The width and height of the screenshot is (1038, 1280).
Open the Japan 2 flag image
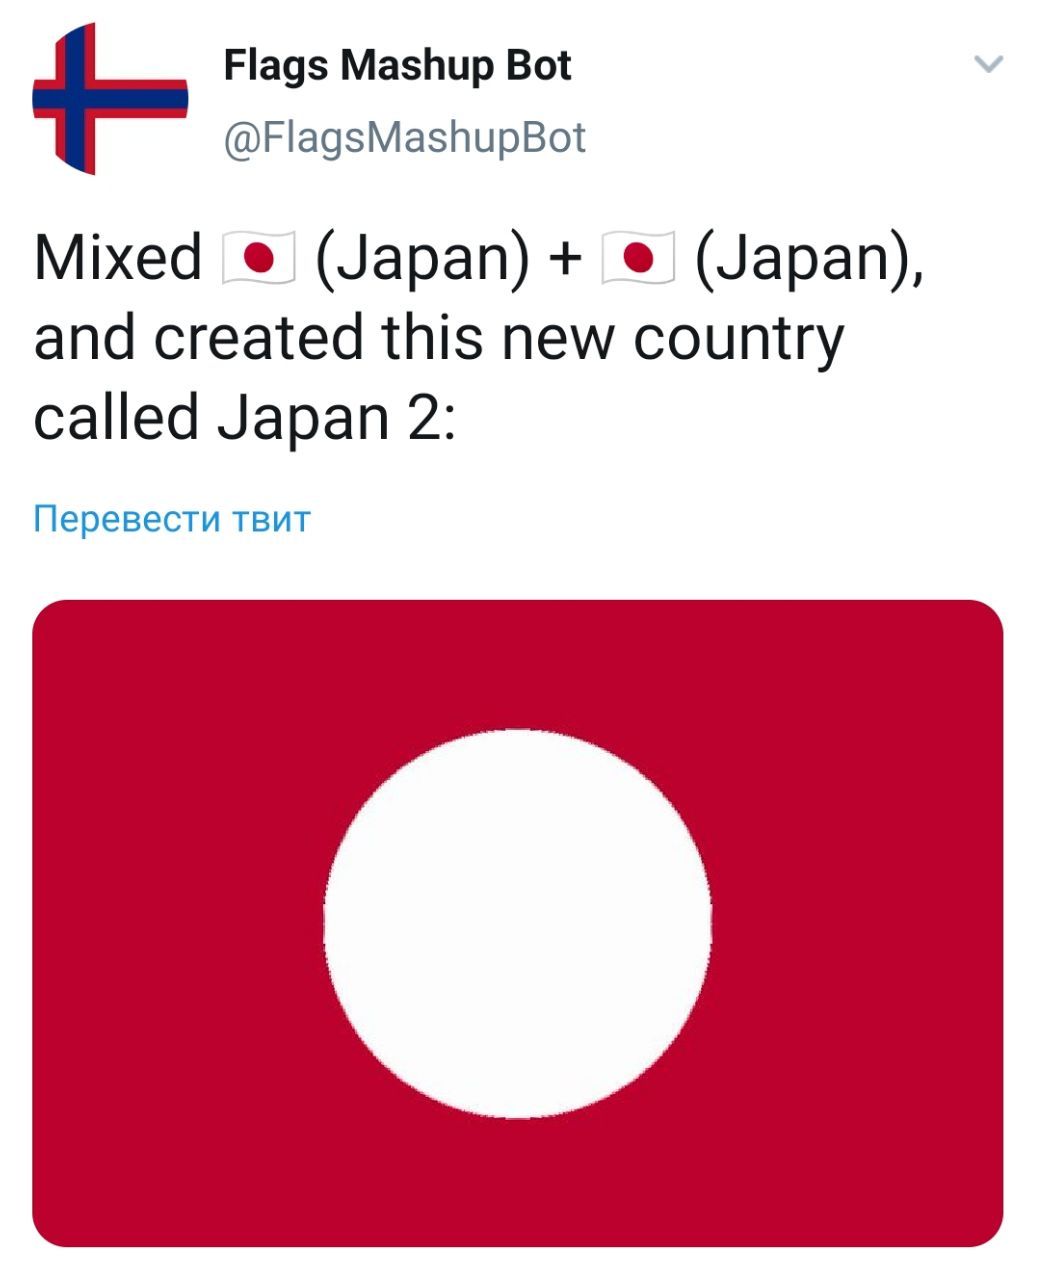pos(518,923)
